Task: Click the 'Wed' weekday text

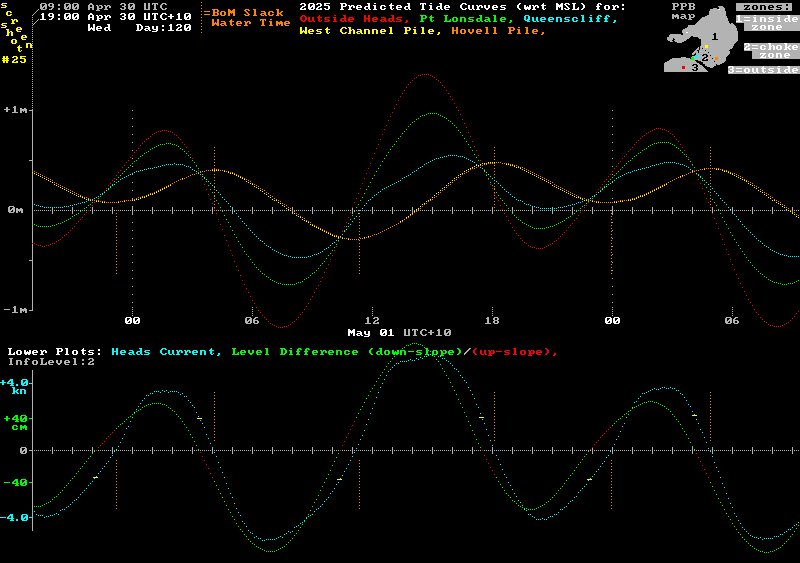Action: [x=99, y=28]
